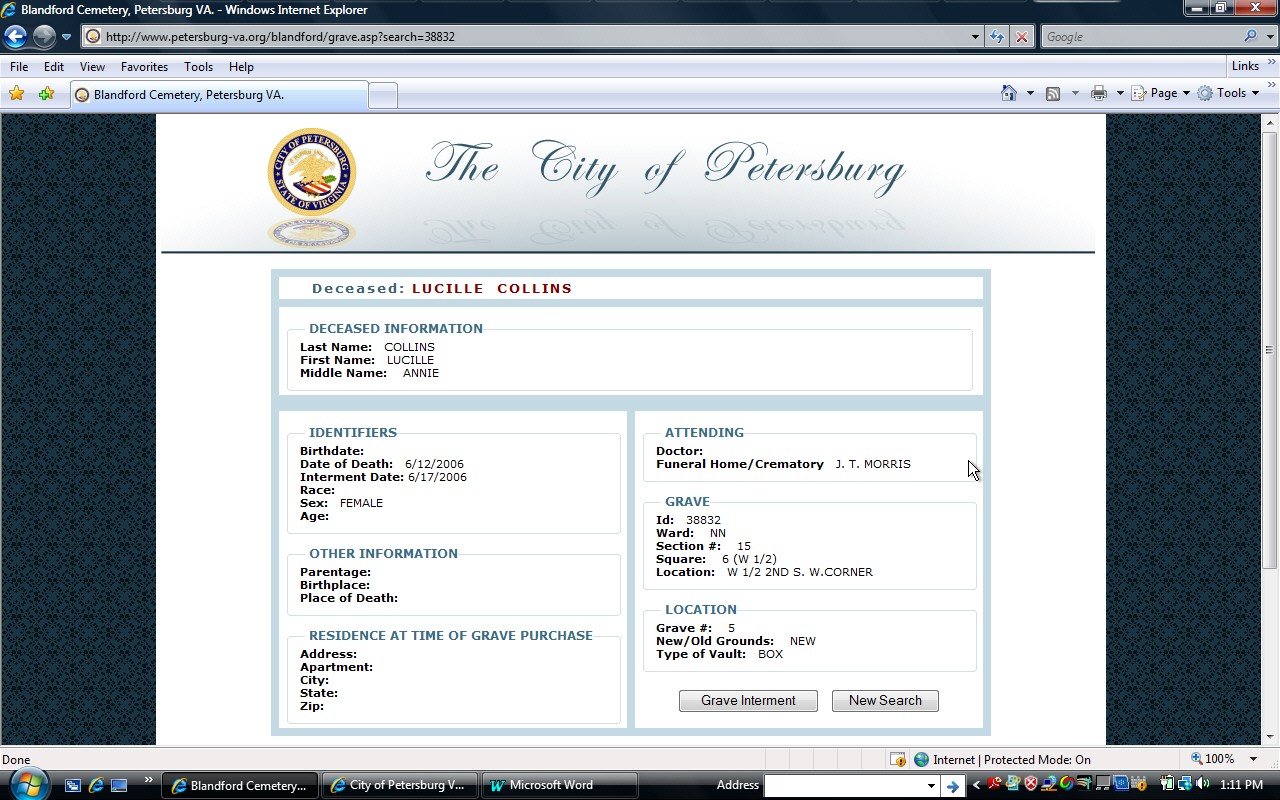
Task: Click the Interment Date 6/17/2006
Action: click(437, 477)
